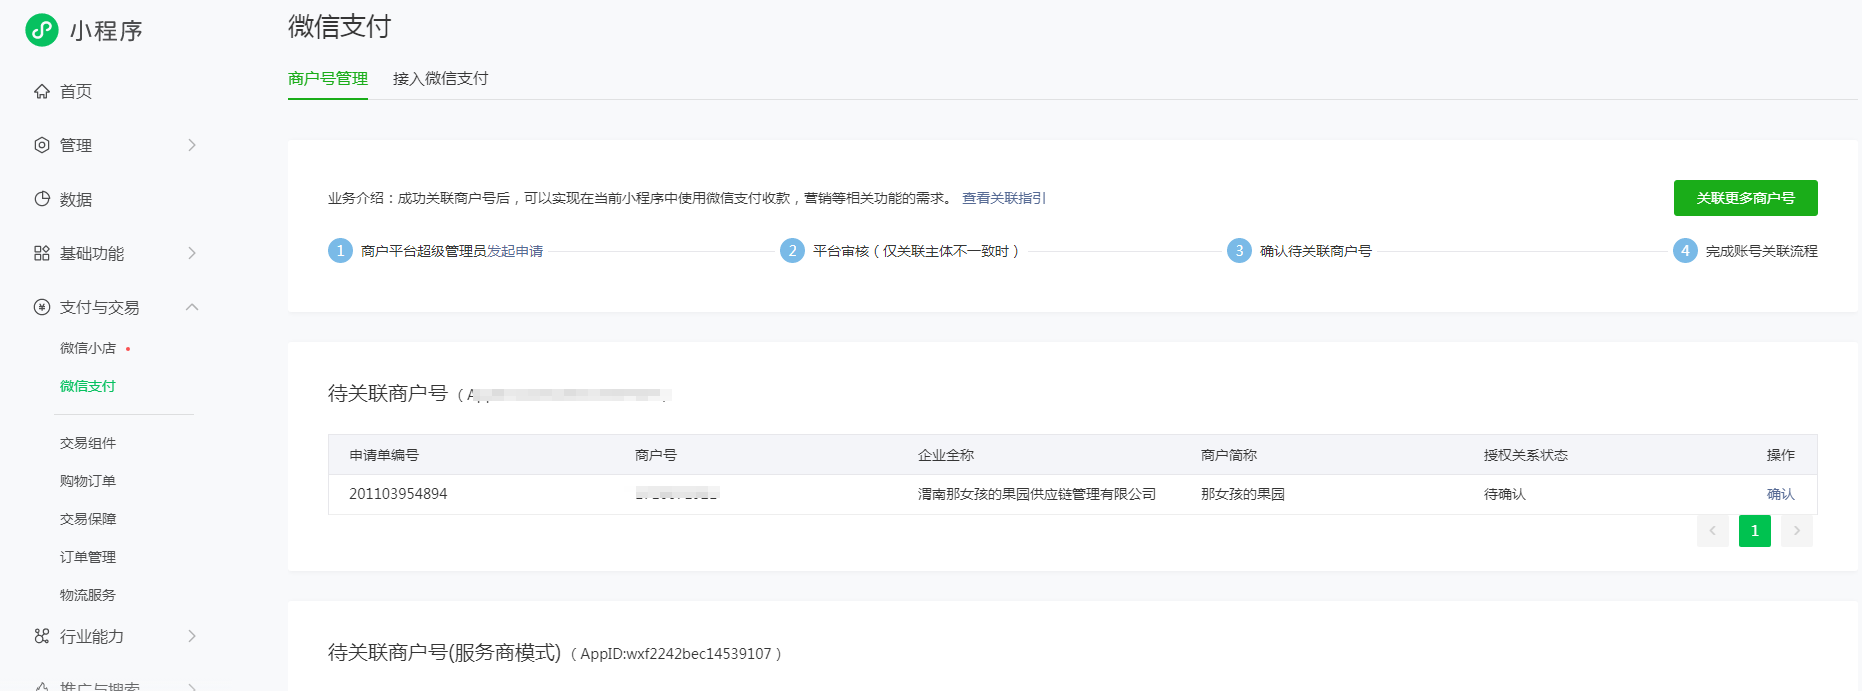Collapse the 支付与交易 menu chevron
This screenshot has height=691, width=1862.
192,307
